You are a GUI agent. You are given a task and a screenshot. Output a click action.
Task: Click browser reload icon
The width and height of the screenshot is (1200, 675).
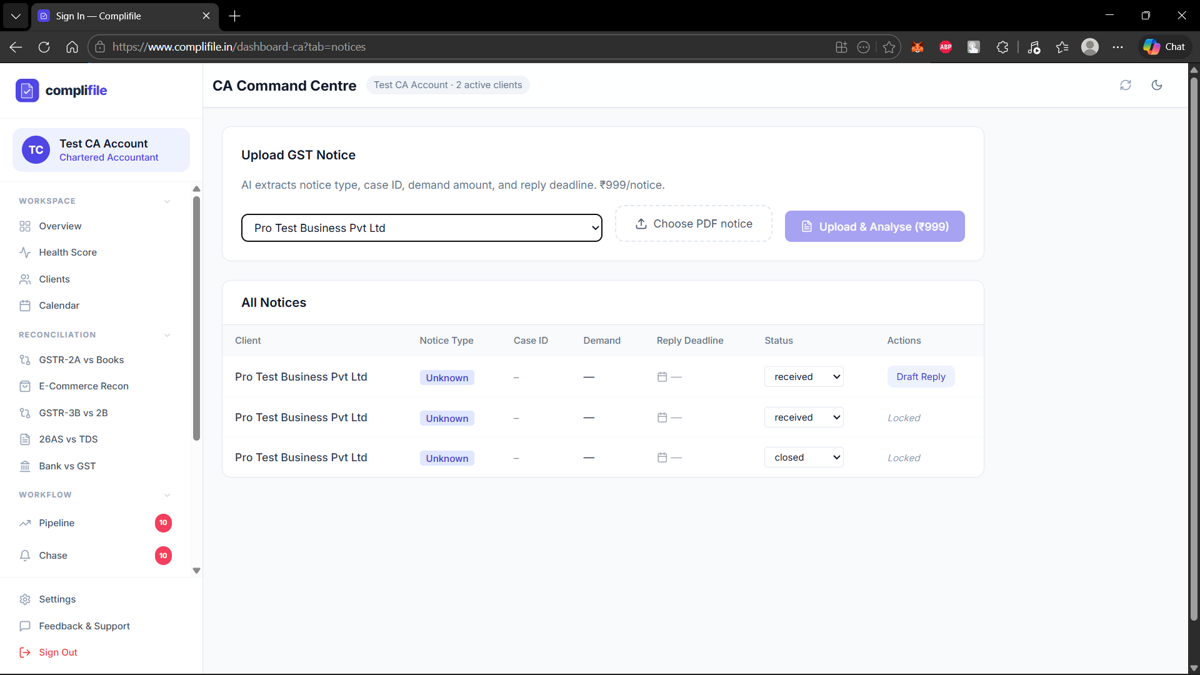tap(44, 47)
